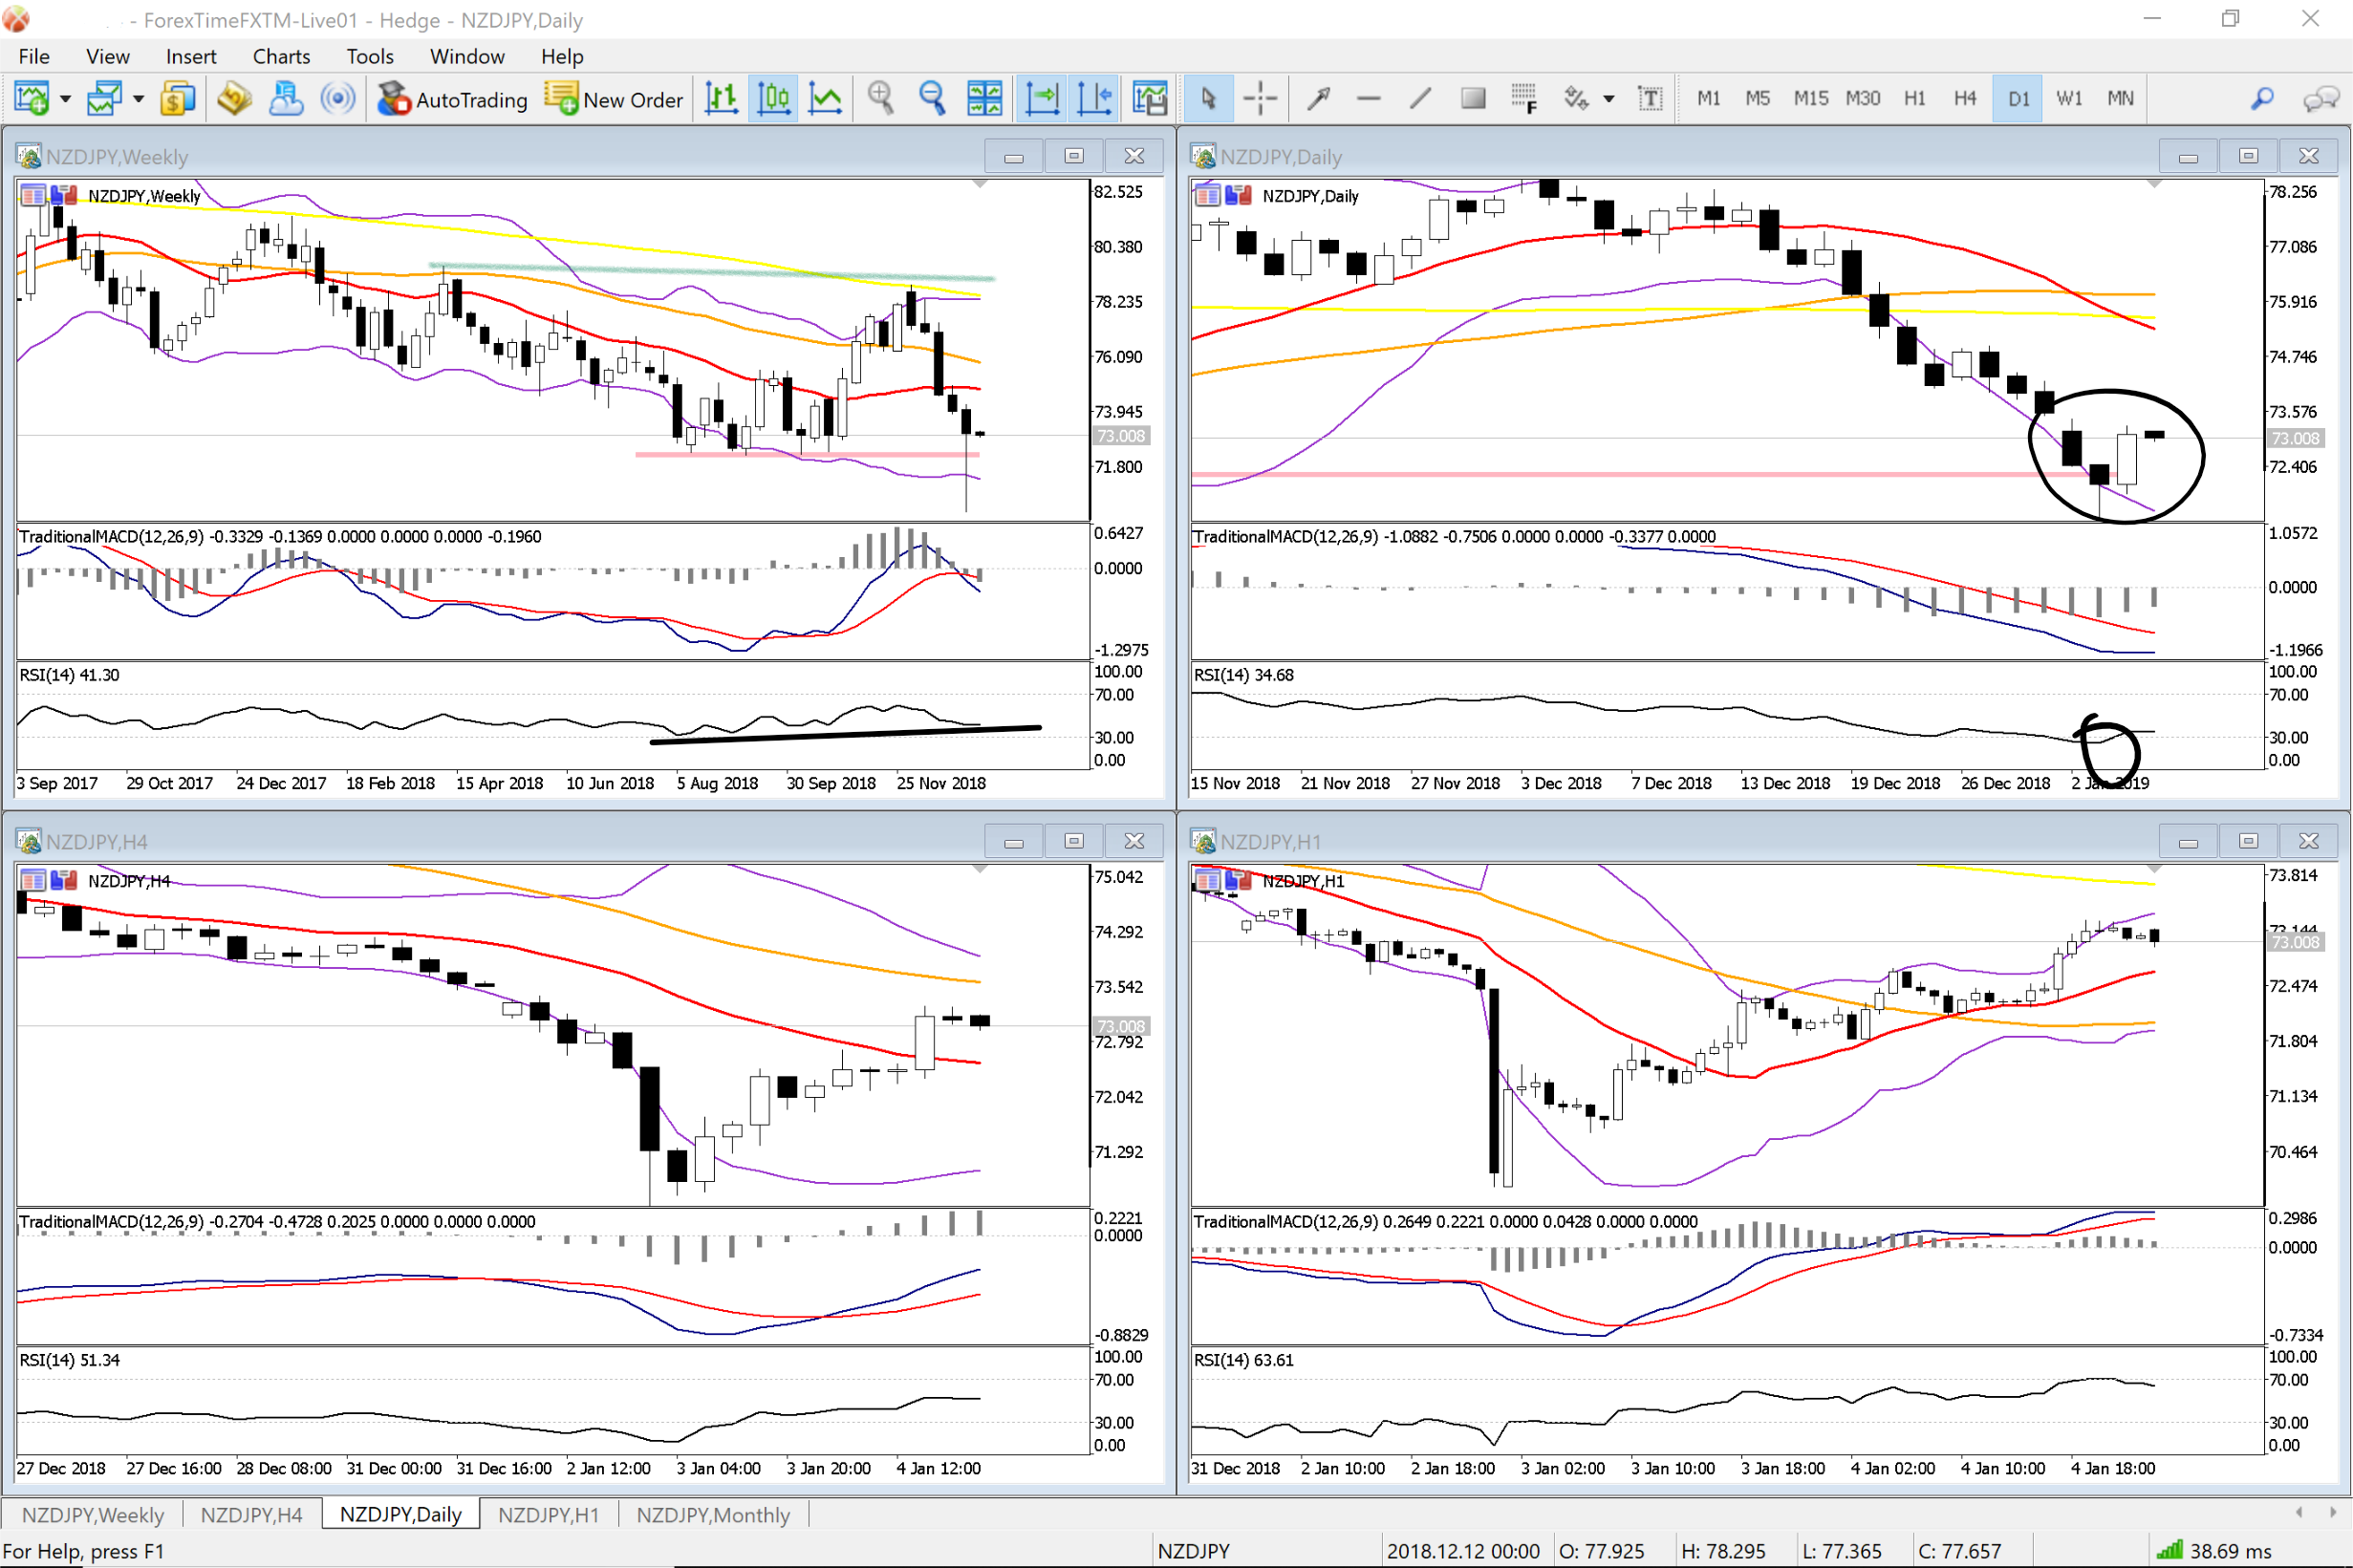Toggle the chart auto scroll button

(x=1042, y=98)
